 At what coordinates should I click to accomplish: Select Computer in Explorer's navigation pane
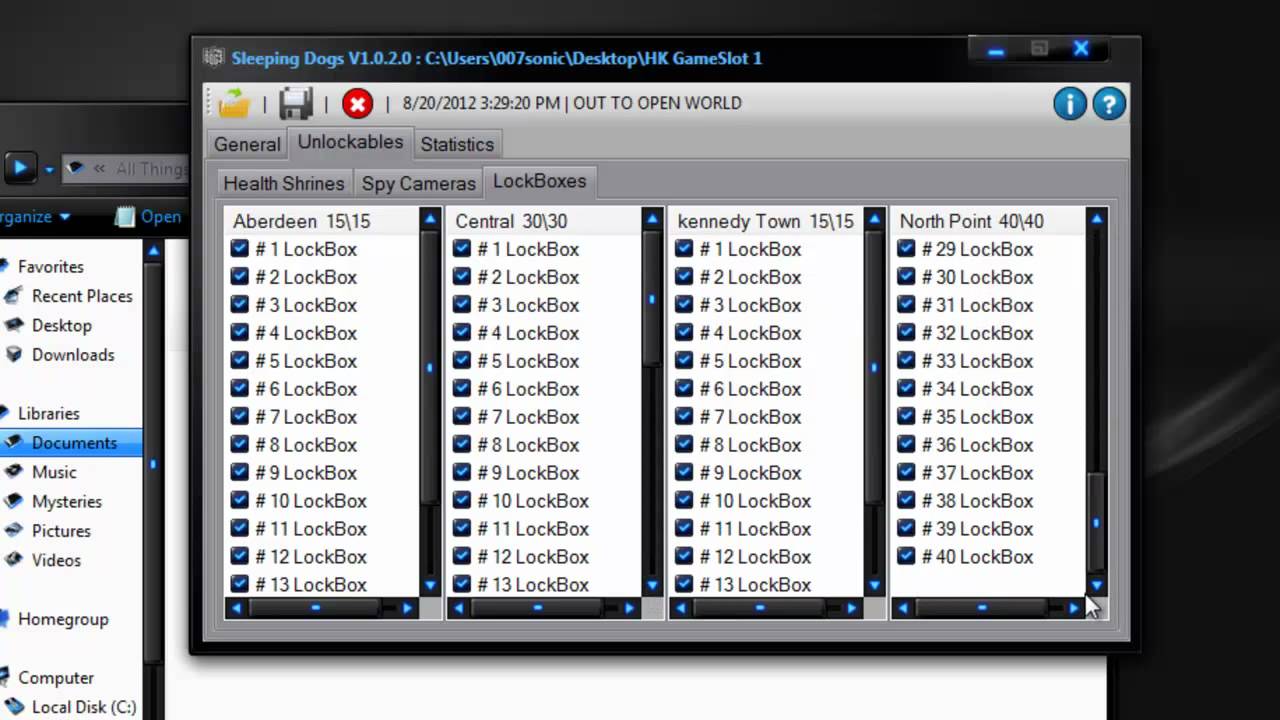click(x=55, y=678)
